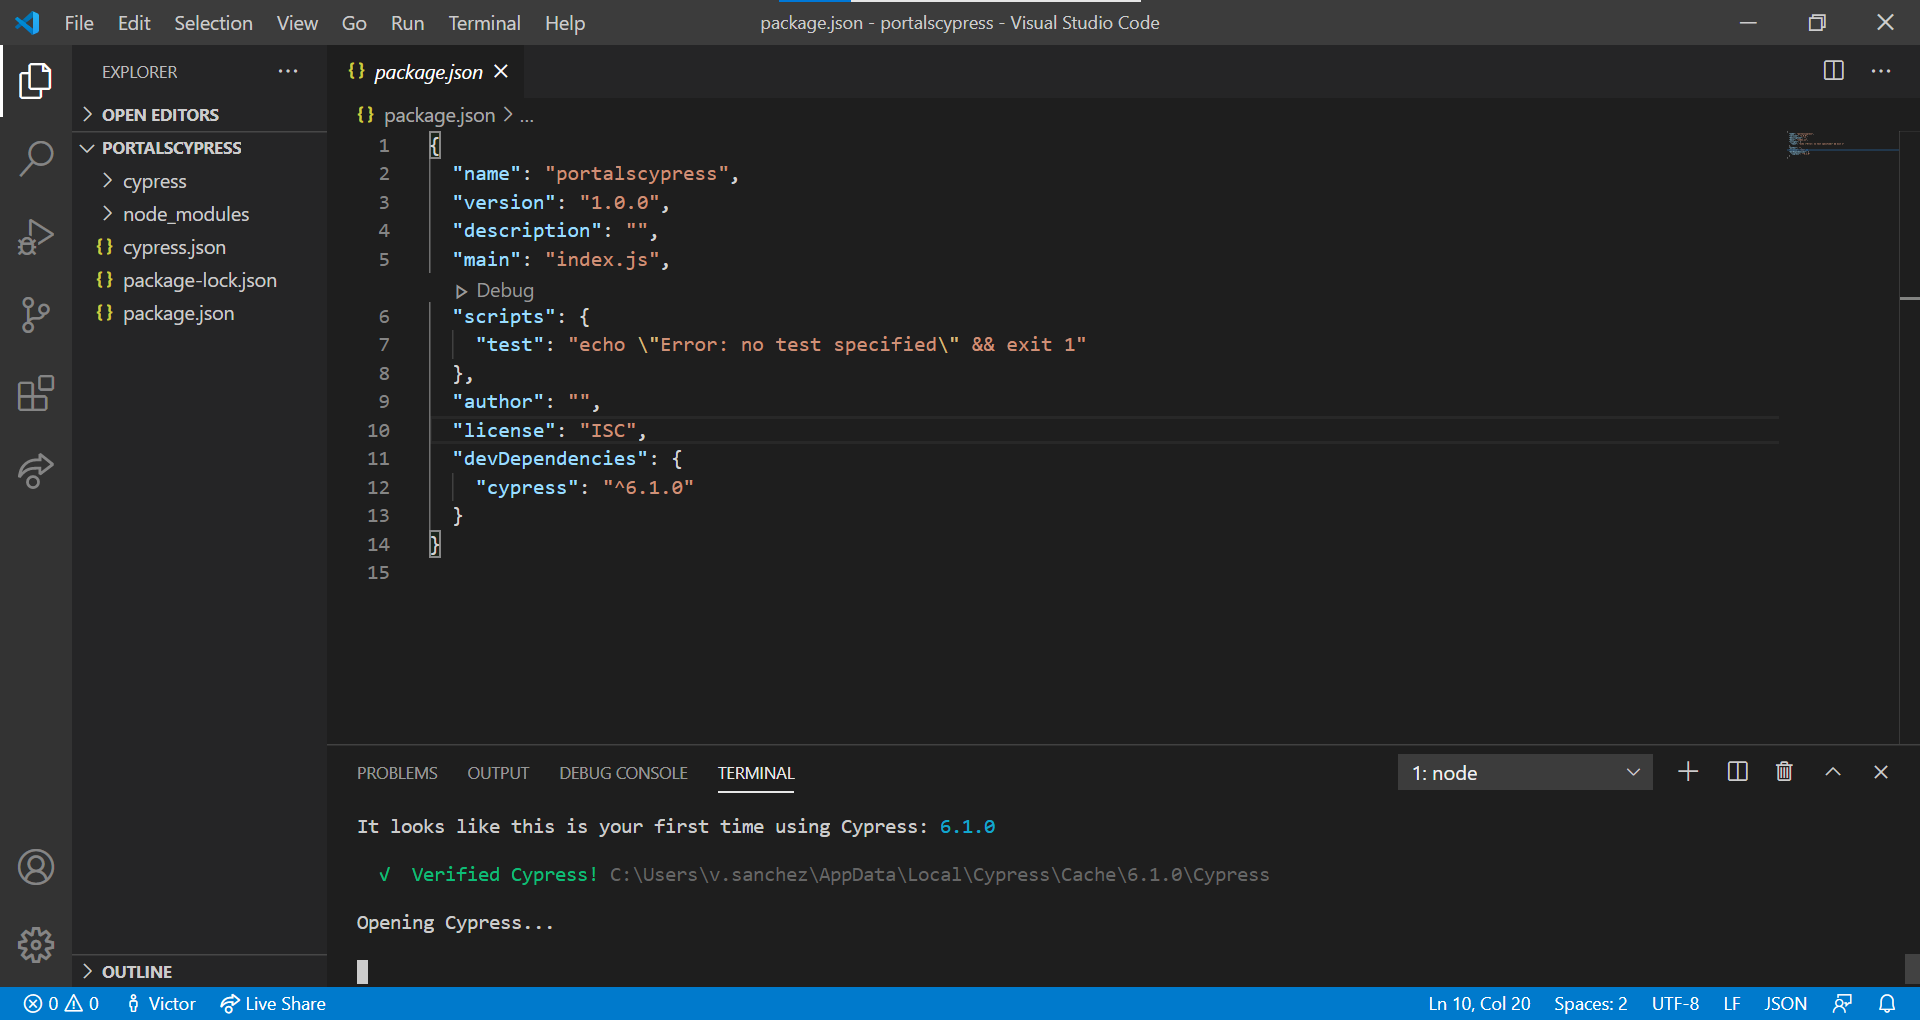Open the Help menu
1920x1020 pixels.
(565, 23)
